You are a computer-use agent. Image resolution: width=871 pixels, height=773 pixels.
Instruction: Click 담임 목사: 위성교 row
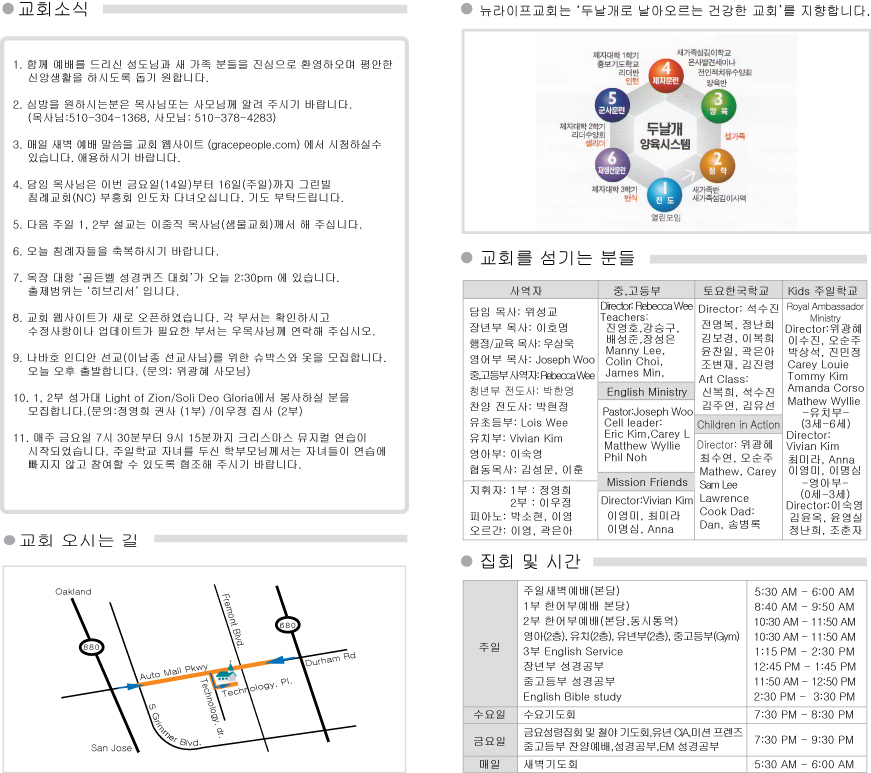514,312
